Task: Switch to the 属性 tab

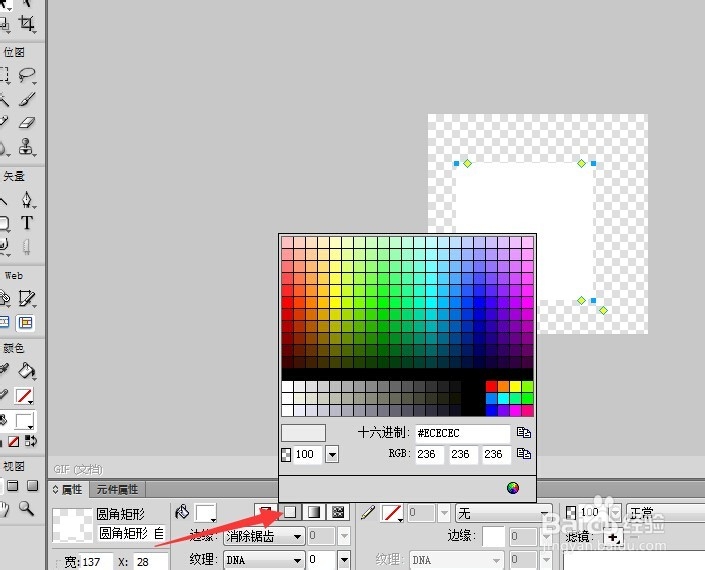Action: tap(68, 489)
